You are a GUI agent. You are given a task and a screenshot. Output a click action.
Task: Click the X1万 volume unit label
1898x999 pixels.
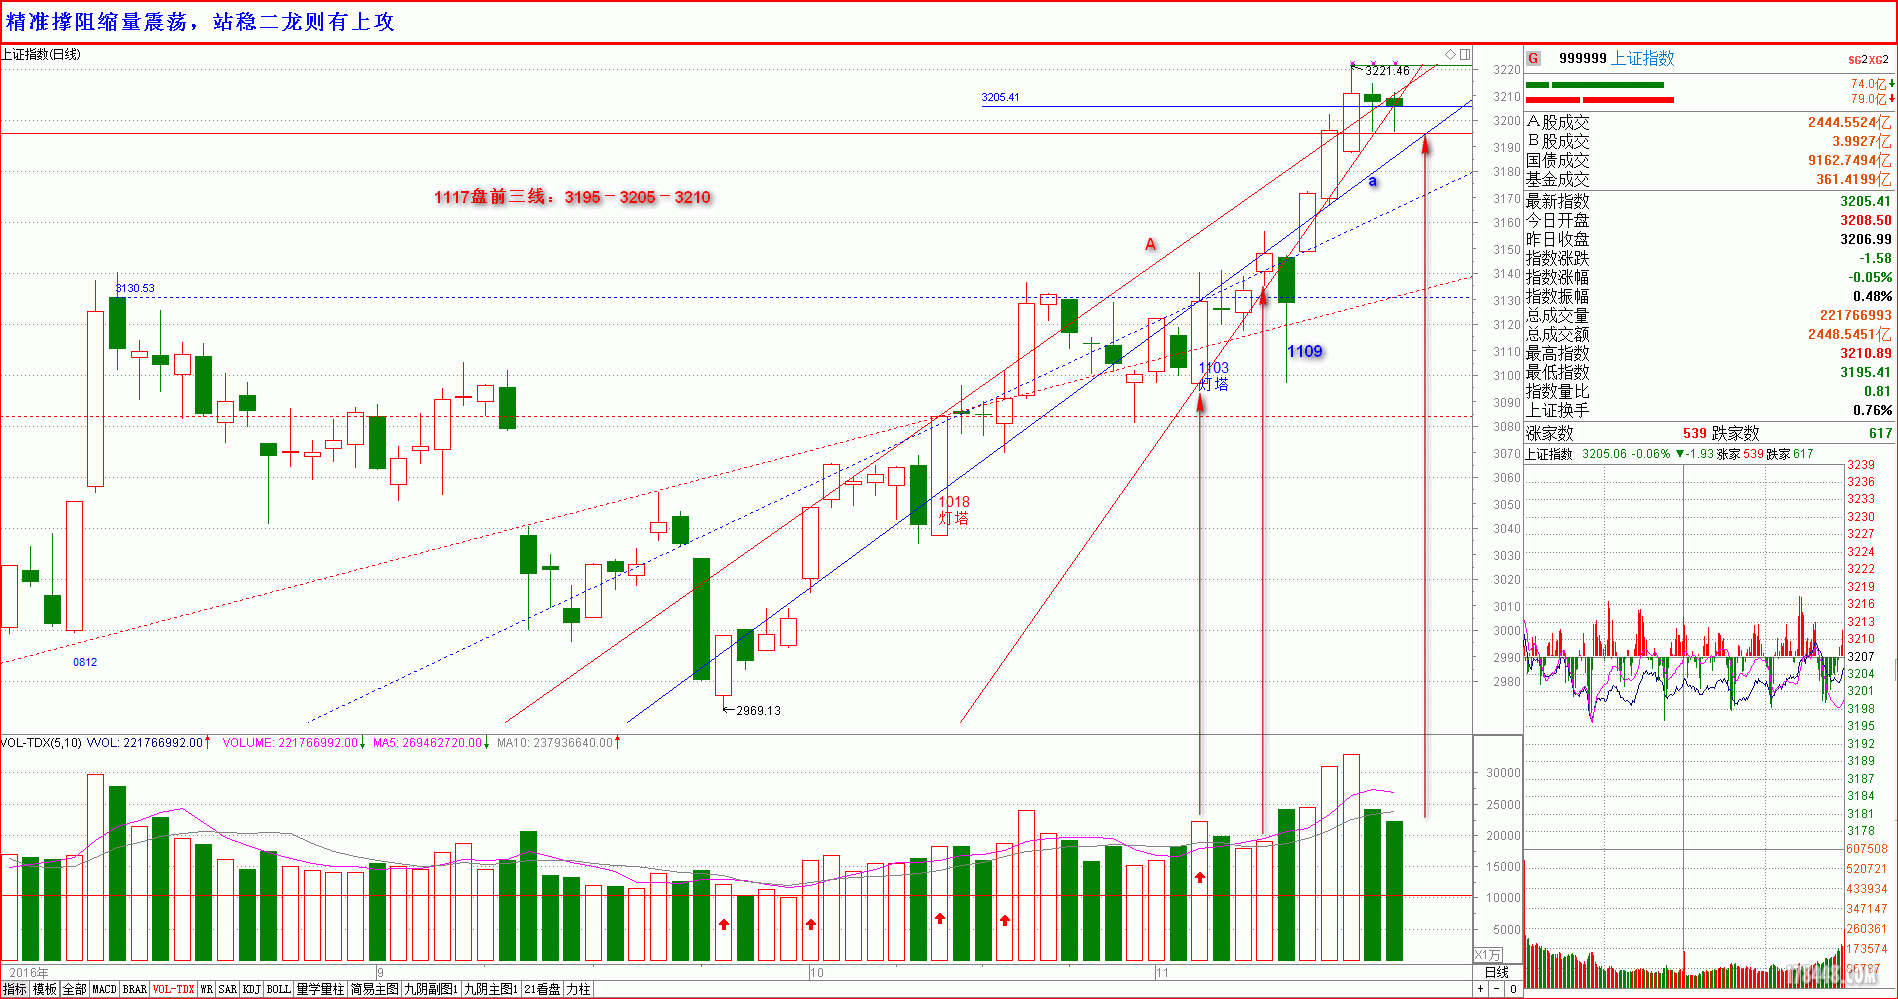(x=1488, y=955)
